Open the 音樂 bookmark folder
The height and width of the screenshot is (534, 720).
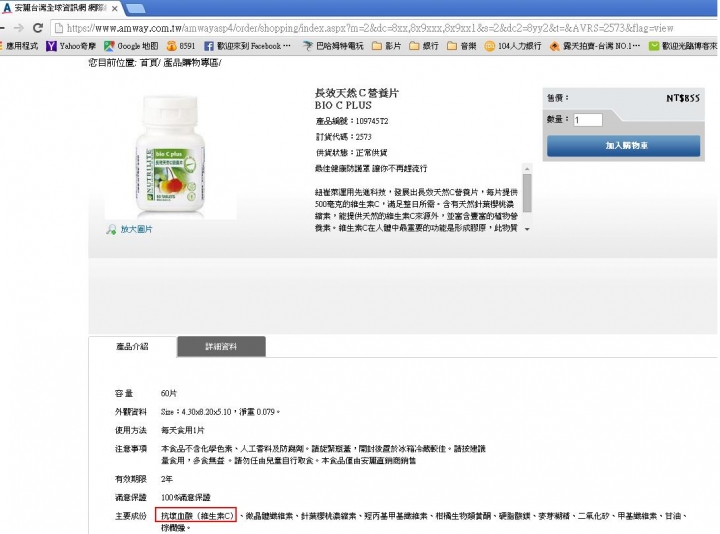click(x=461, y=46)
